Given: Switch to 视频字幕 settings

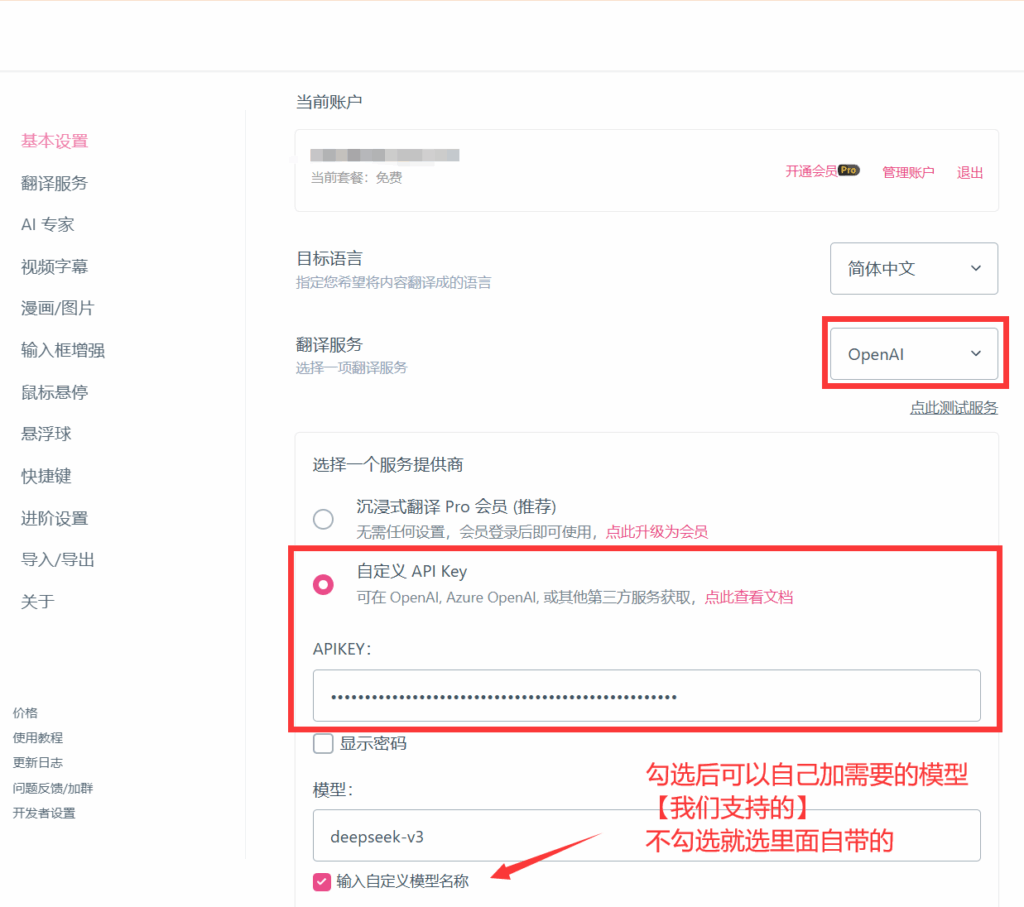Looking at the screenshot, I should coord(55,267).
